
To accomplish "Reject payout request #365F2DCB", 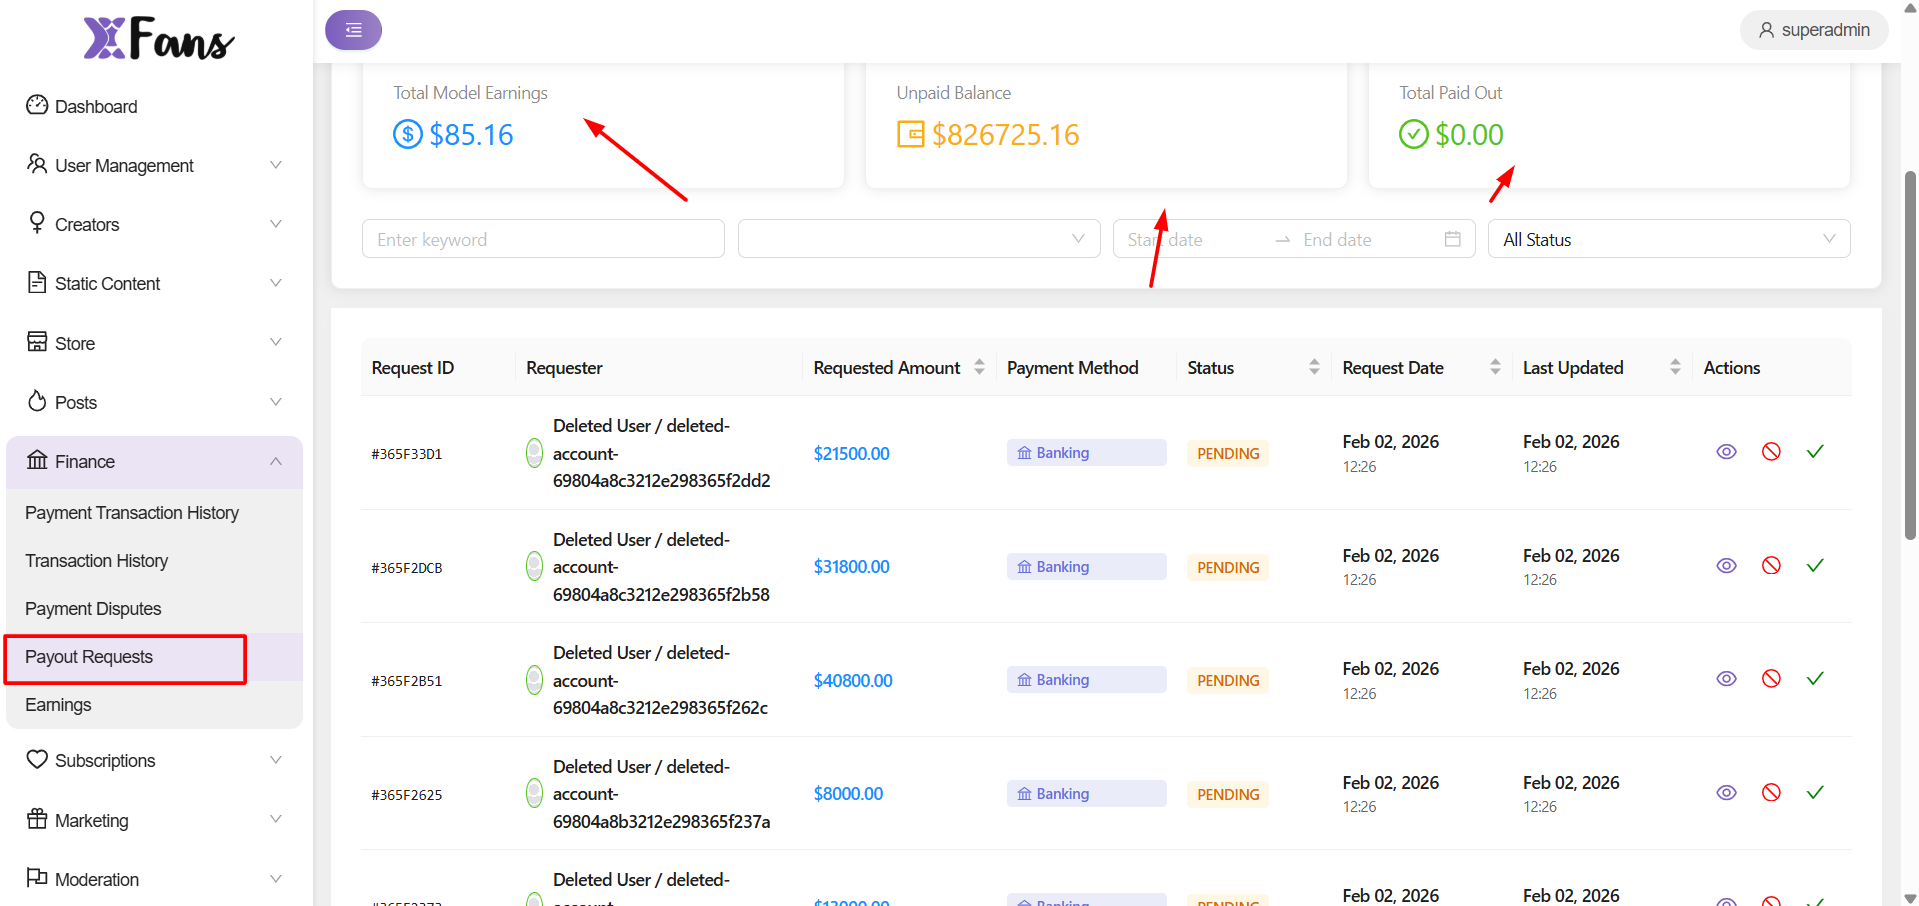I will tap(1770, 566).
